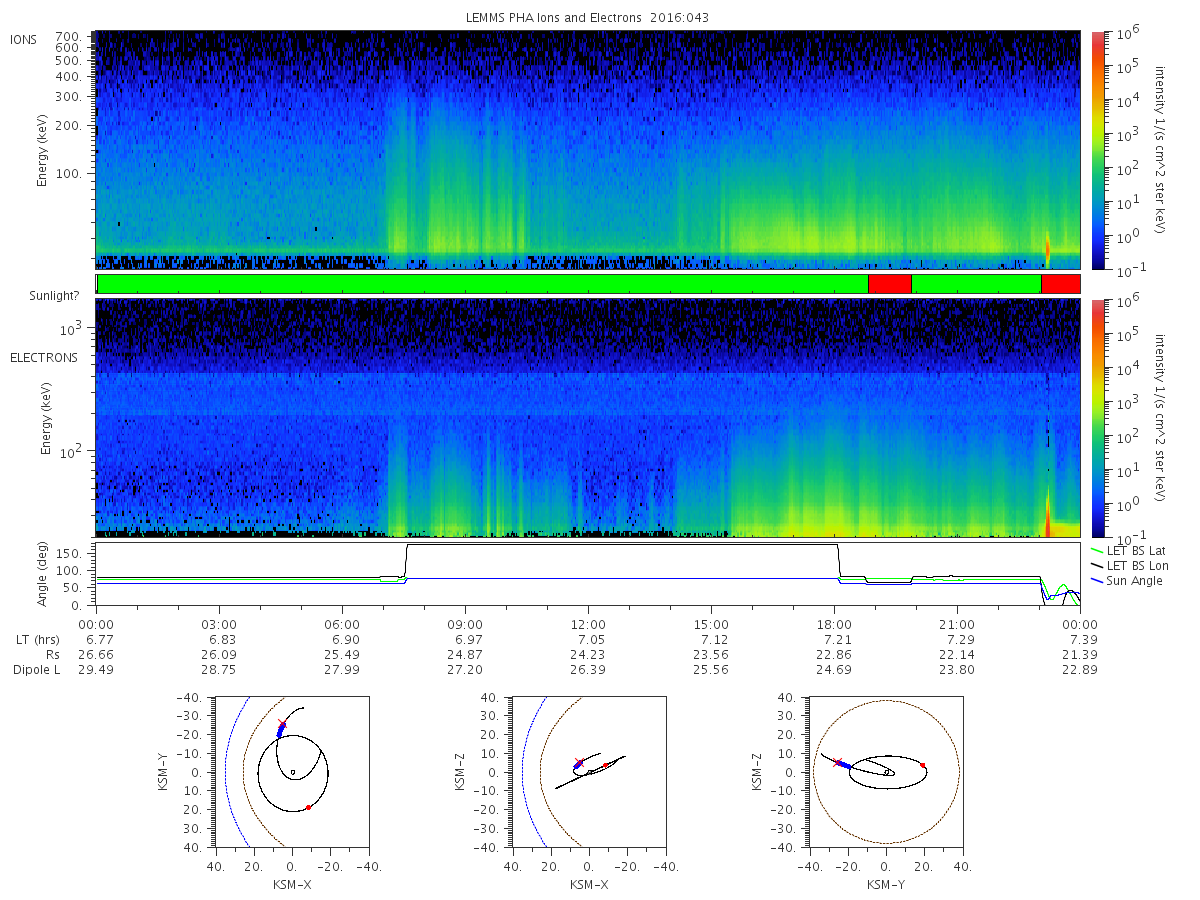Click the electron intensity color bar
The width and height of the screenshot is (1200, 900).
tap(1098, 418)
